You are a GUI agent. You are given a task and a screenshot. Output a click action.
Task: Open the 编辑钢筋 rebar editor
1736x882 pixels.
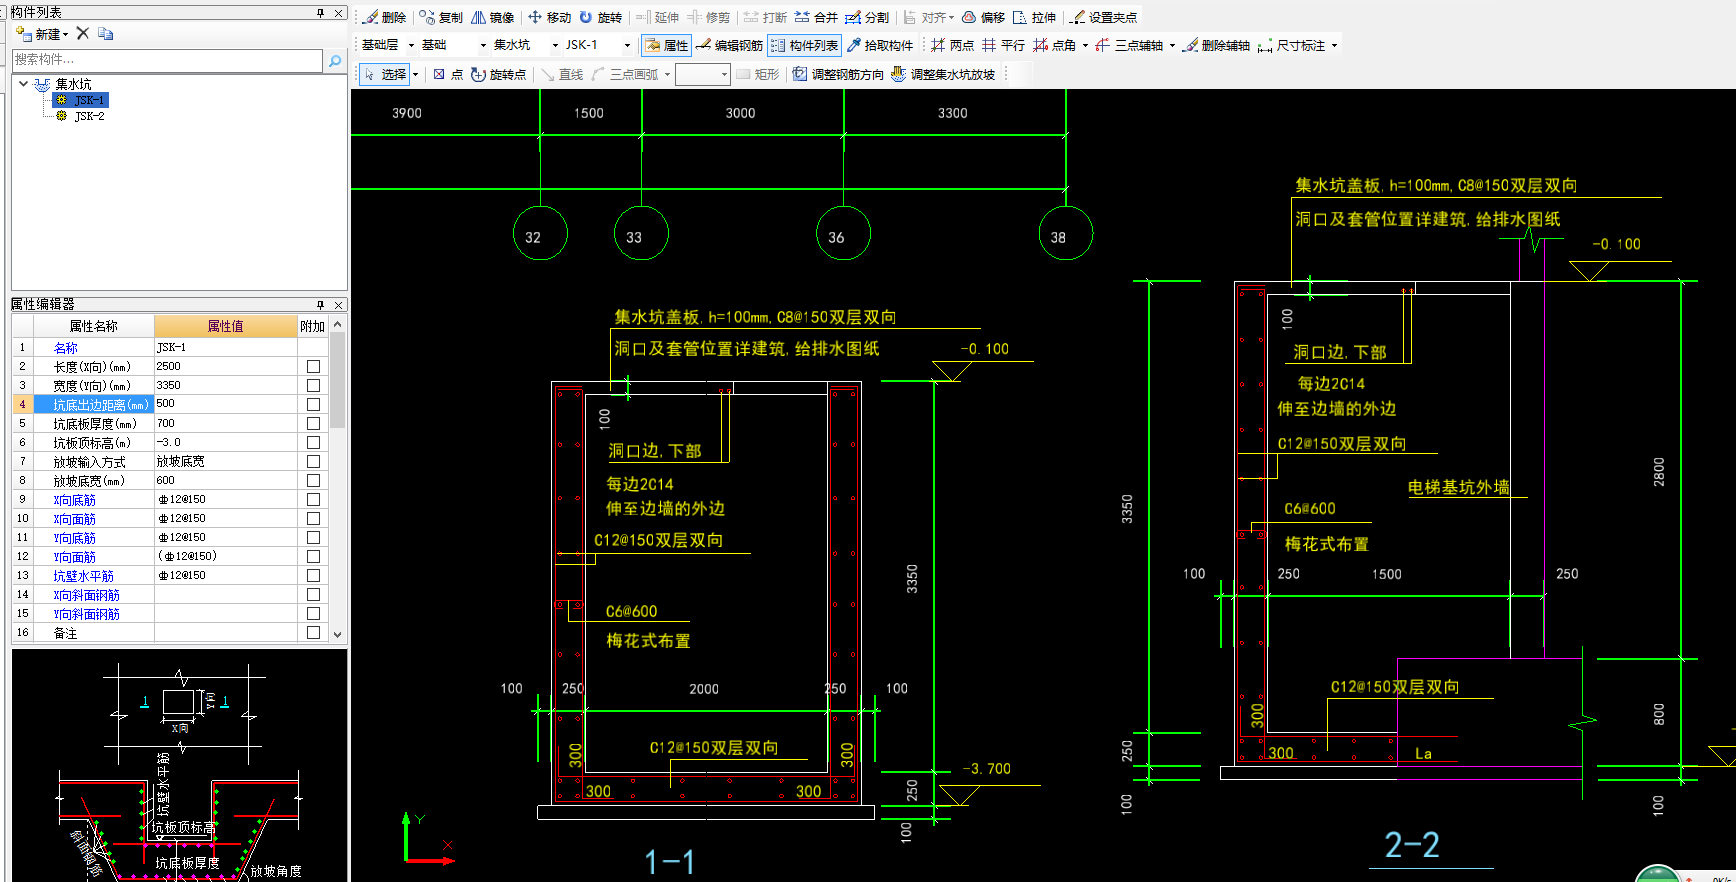point(729,45)
